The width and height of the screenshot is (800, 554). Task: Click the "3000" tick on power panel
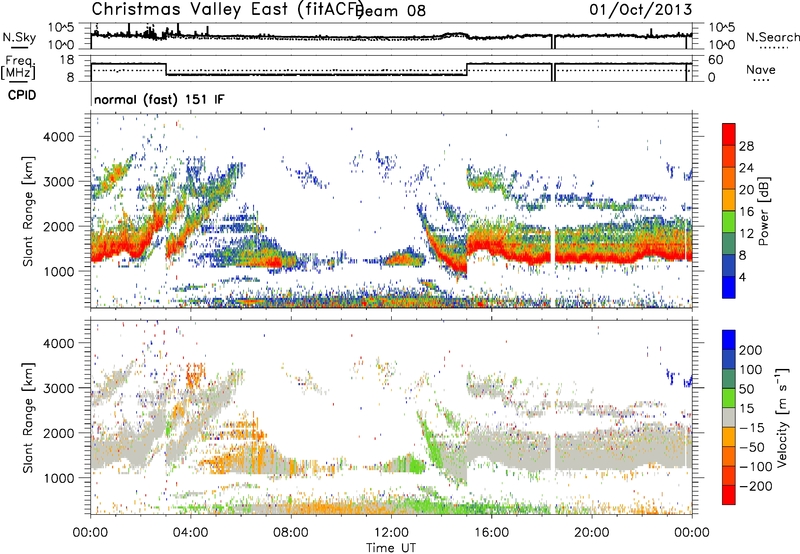point(59,182)
